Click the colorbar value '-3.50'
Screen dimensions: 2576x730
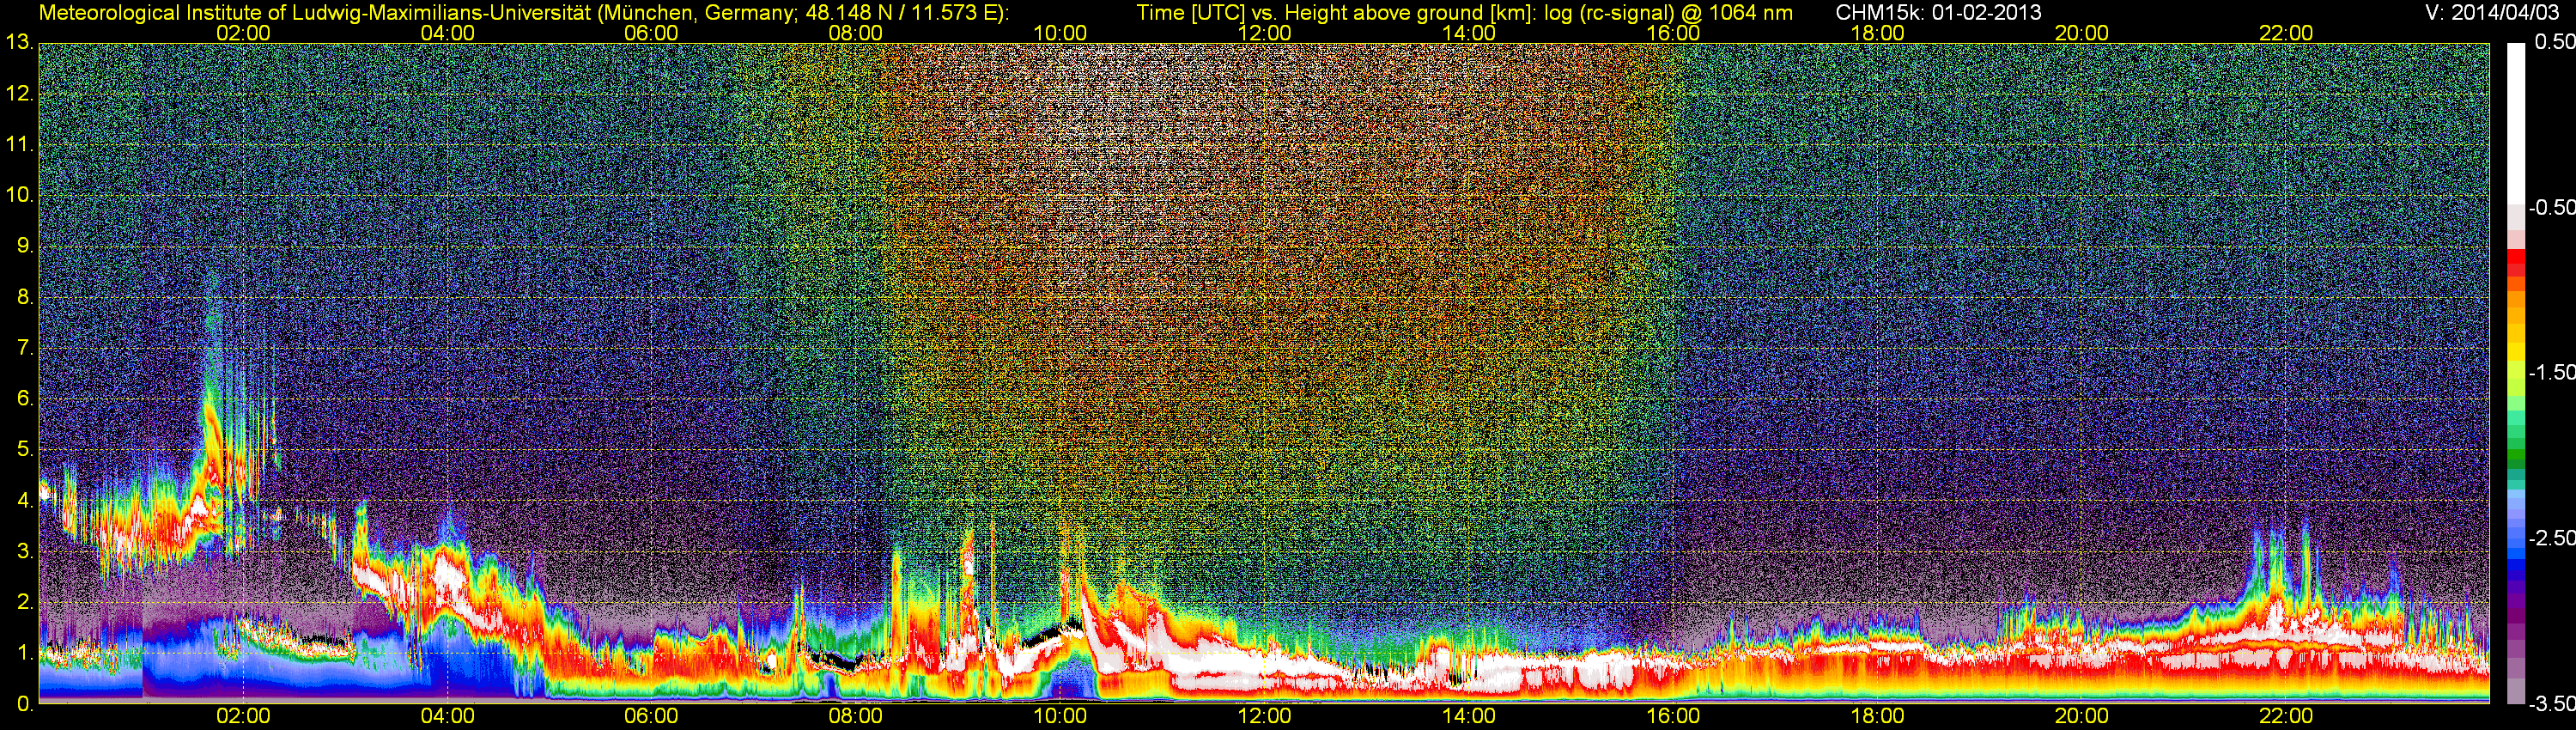coord(2551,704)
